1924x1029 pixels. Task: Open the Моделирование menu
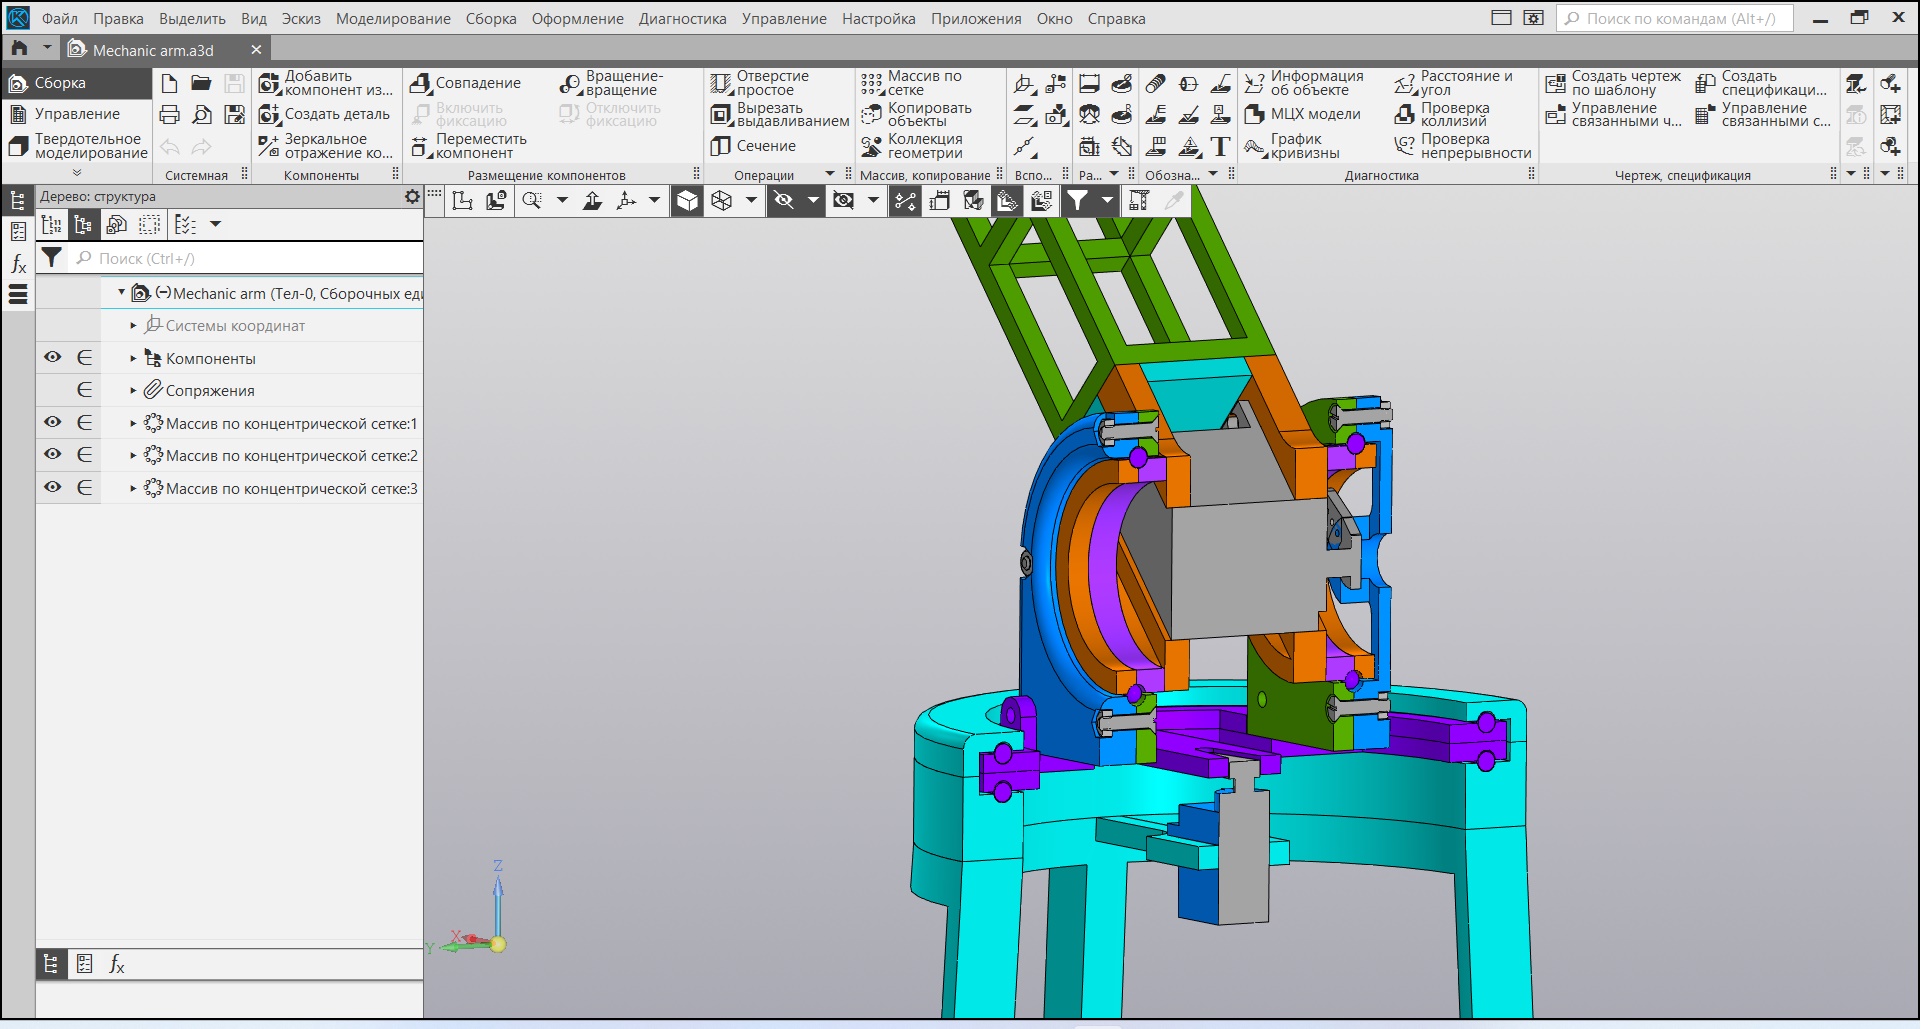tap(392, 19)
